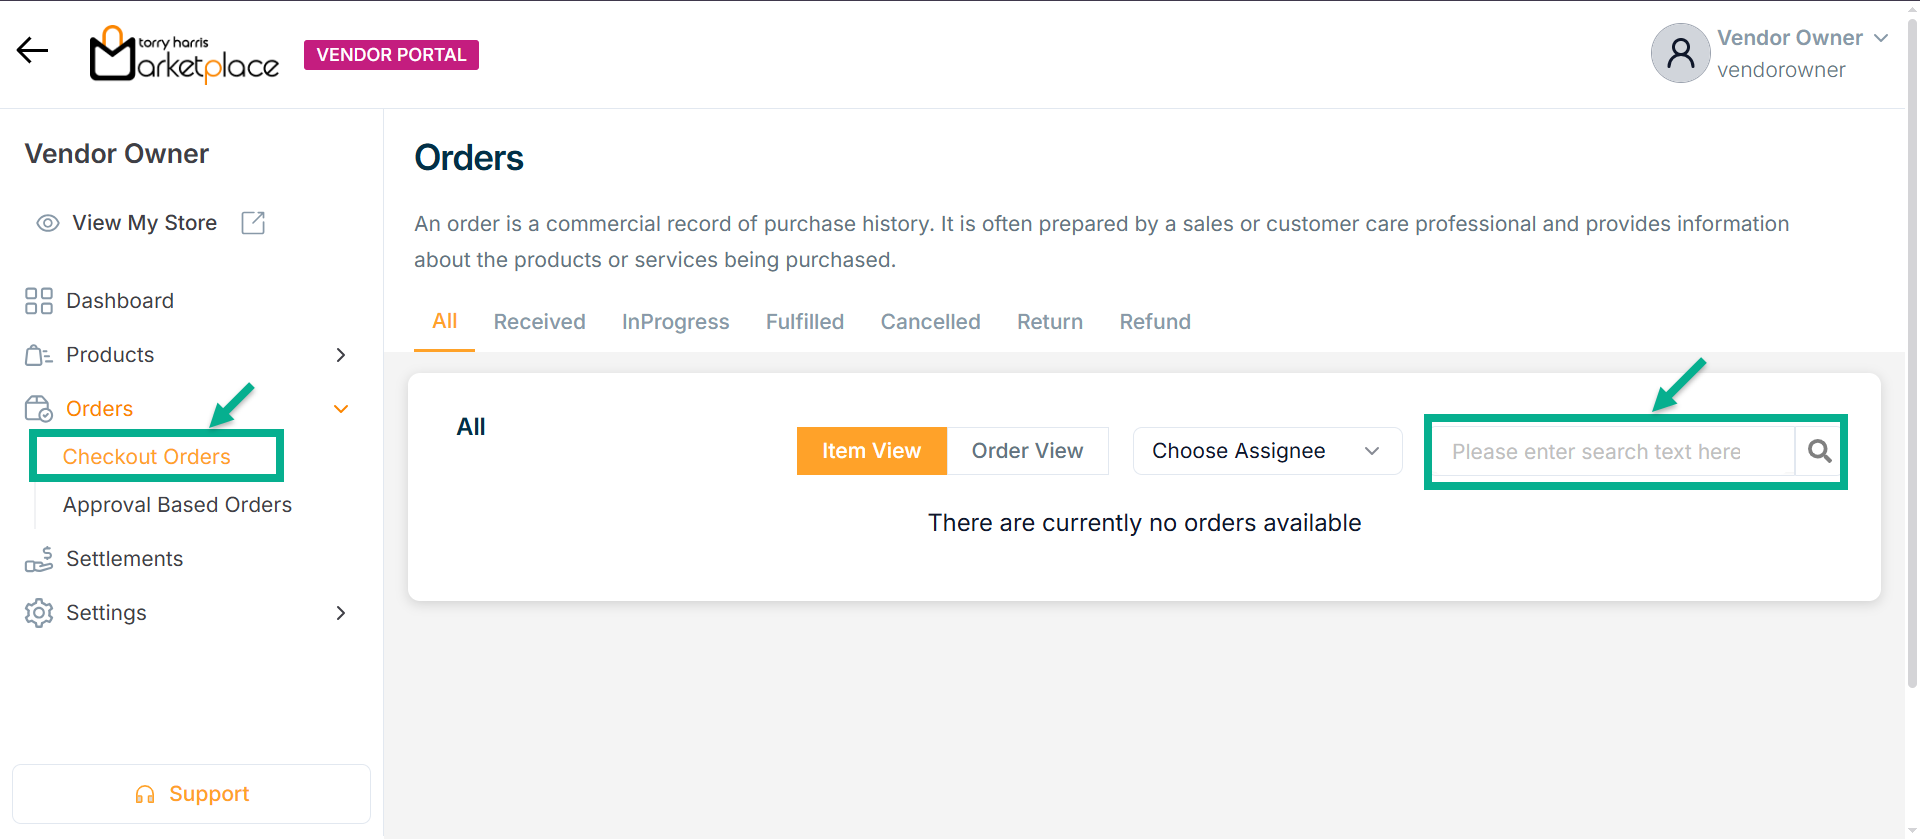Viewport: 1920px width, 839px height.
Task: Click the Settings gear icon
Action: pos(39,613)
